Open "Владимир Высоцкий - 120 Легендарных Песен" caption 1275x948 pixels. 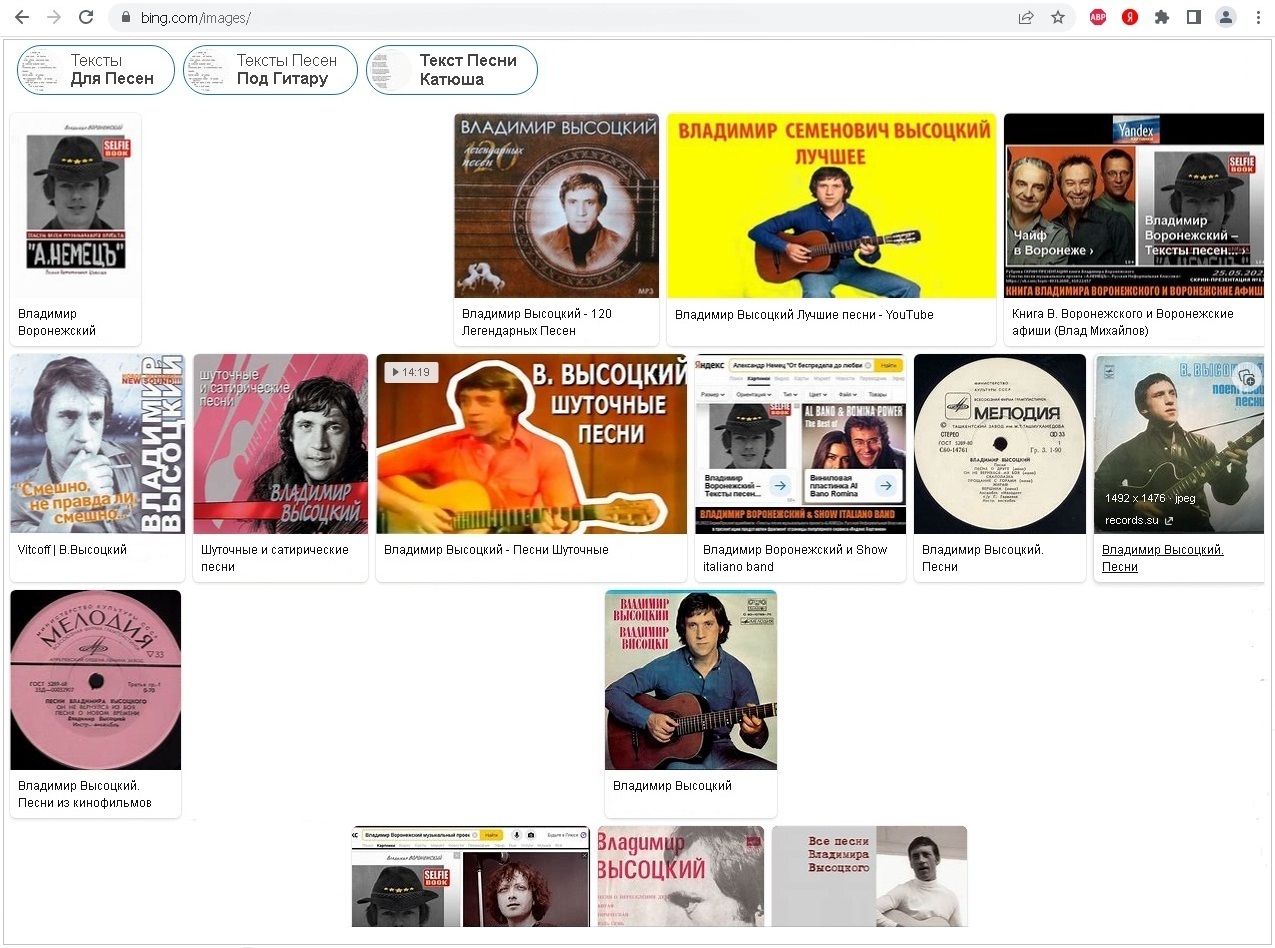pyautogui.click(x=537, y=322)
